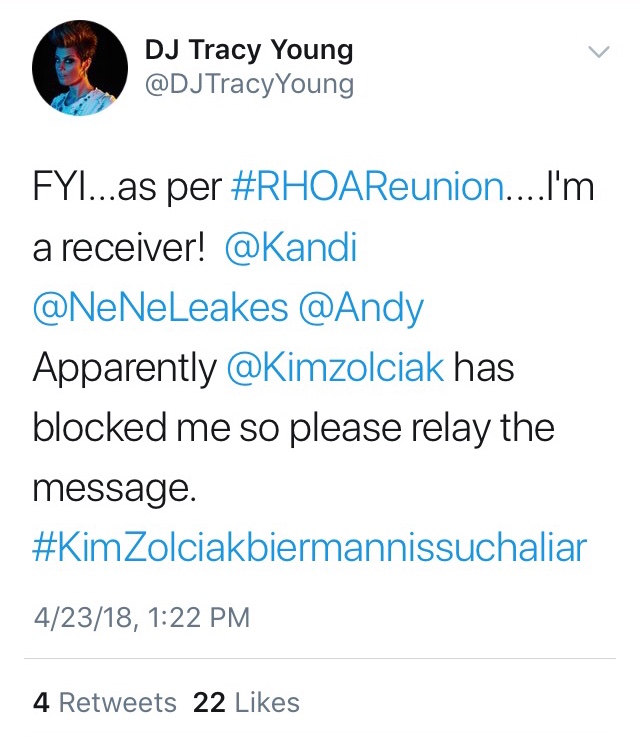Open the #RHOAReunion hashtag

click(367, 187)
